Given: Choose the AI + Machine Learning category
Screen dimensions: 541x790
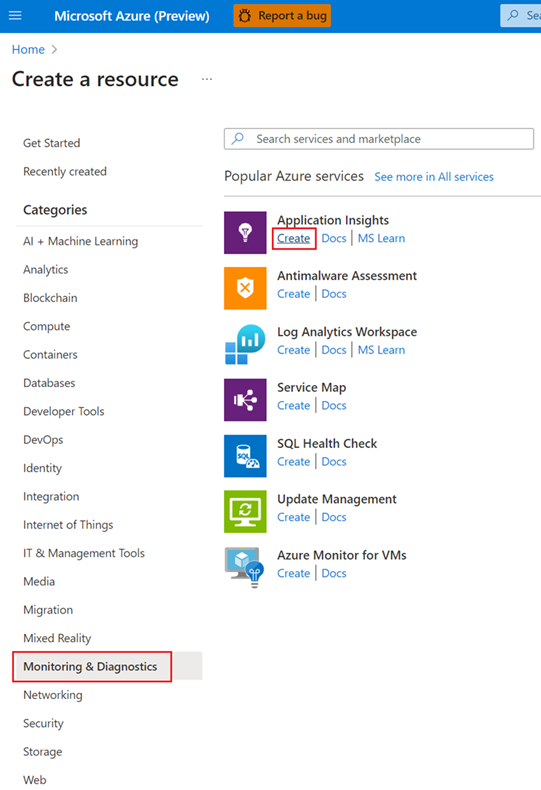Looking at the screenshot, I should coord(81,241).
